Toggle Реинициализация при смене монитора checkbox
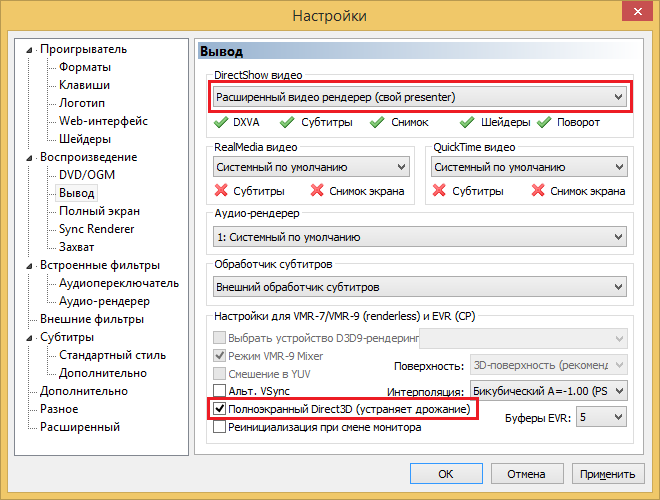 220,427
